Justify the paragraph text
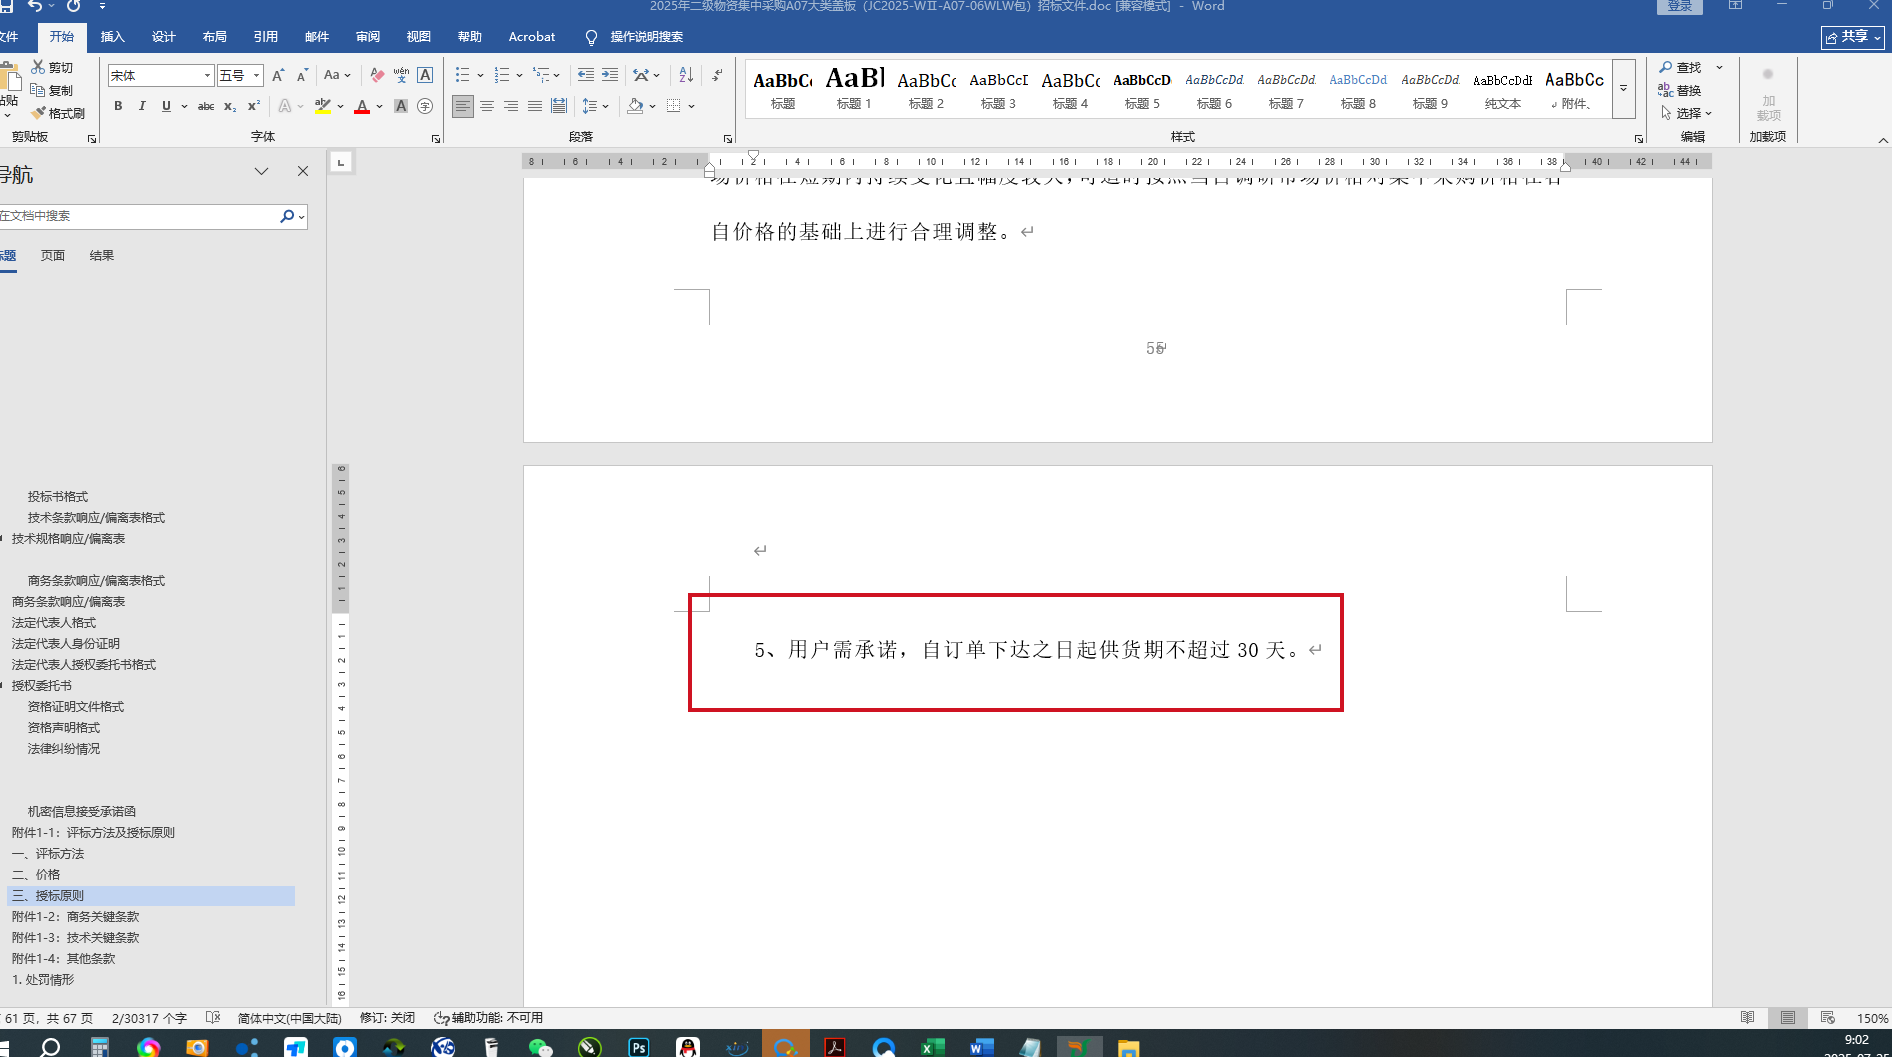 pos(535,106)
